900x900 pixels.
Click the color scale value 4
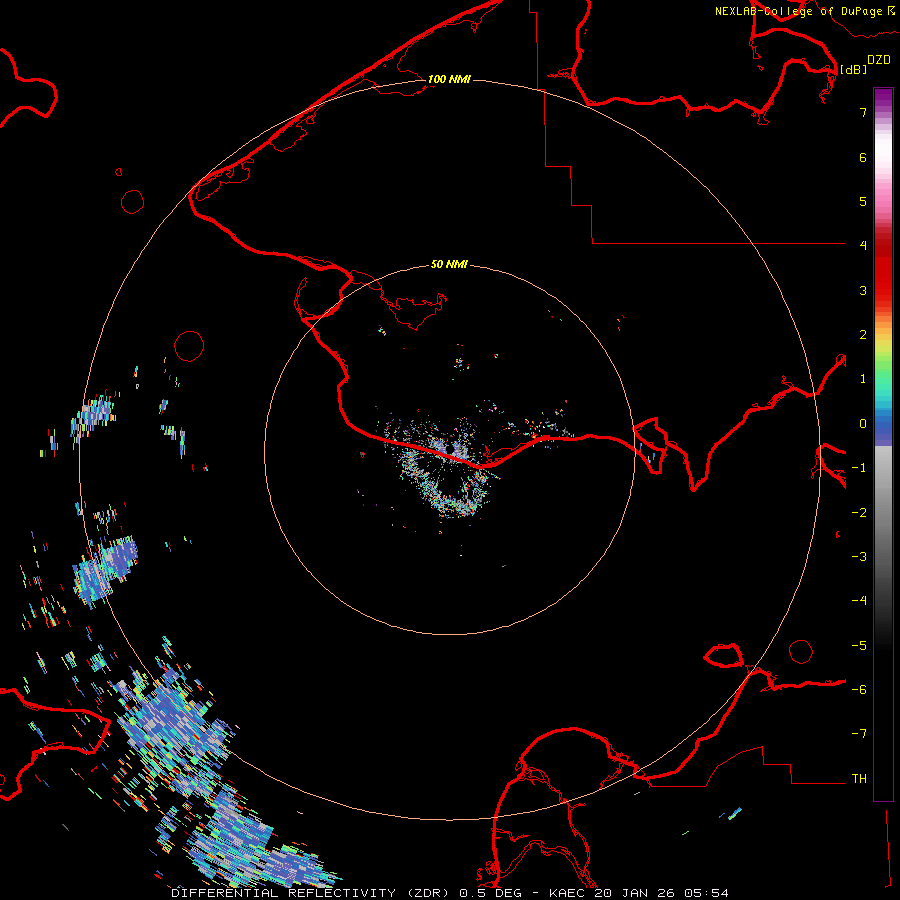(x=863, y=246)
